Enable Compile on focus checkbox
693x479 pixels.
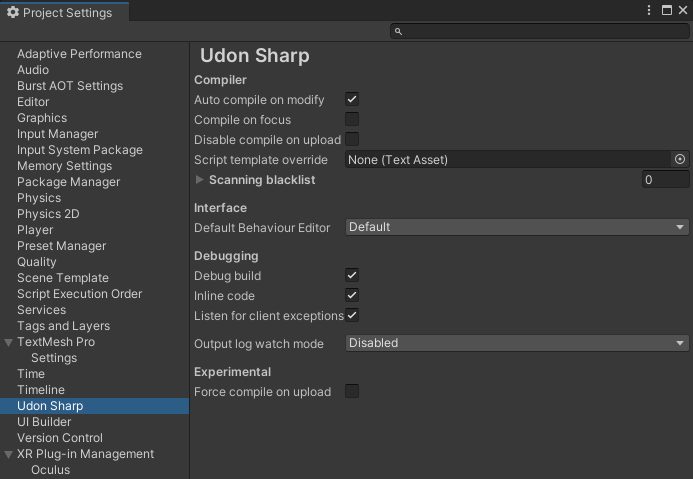click(352, 119)
